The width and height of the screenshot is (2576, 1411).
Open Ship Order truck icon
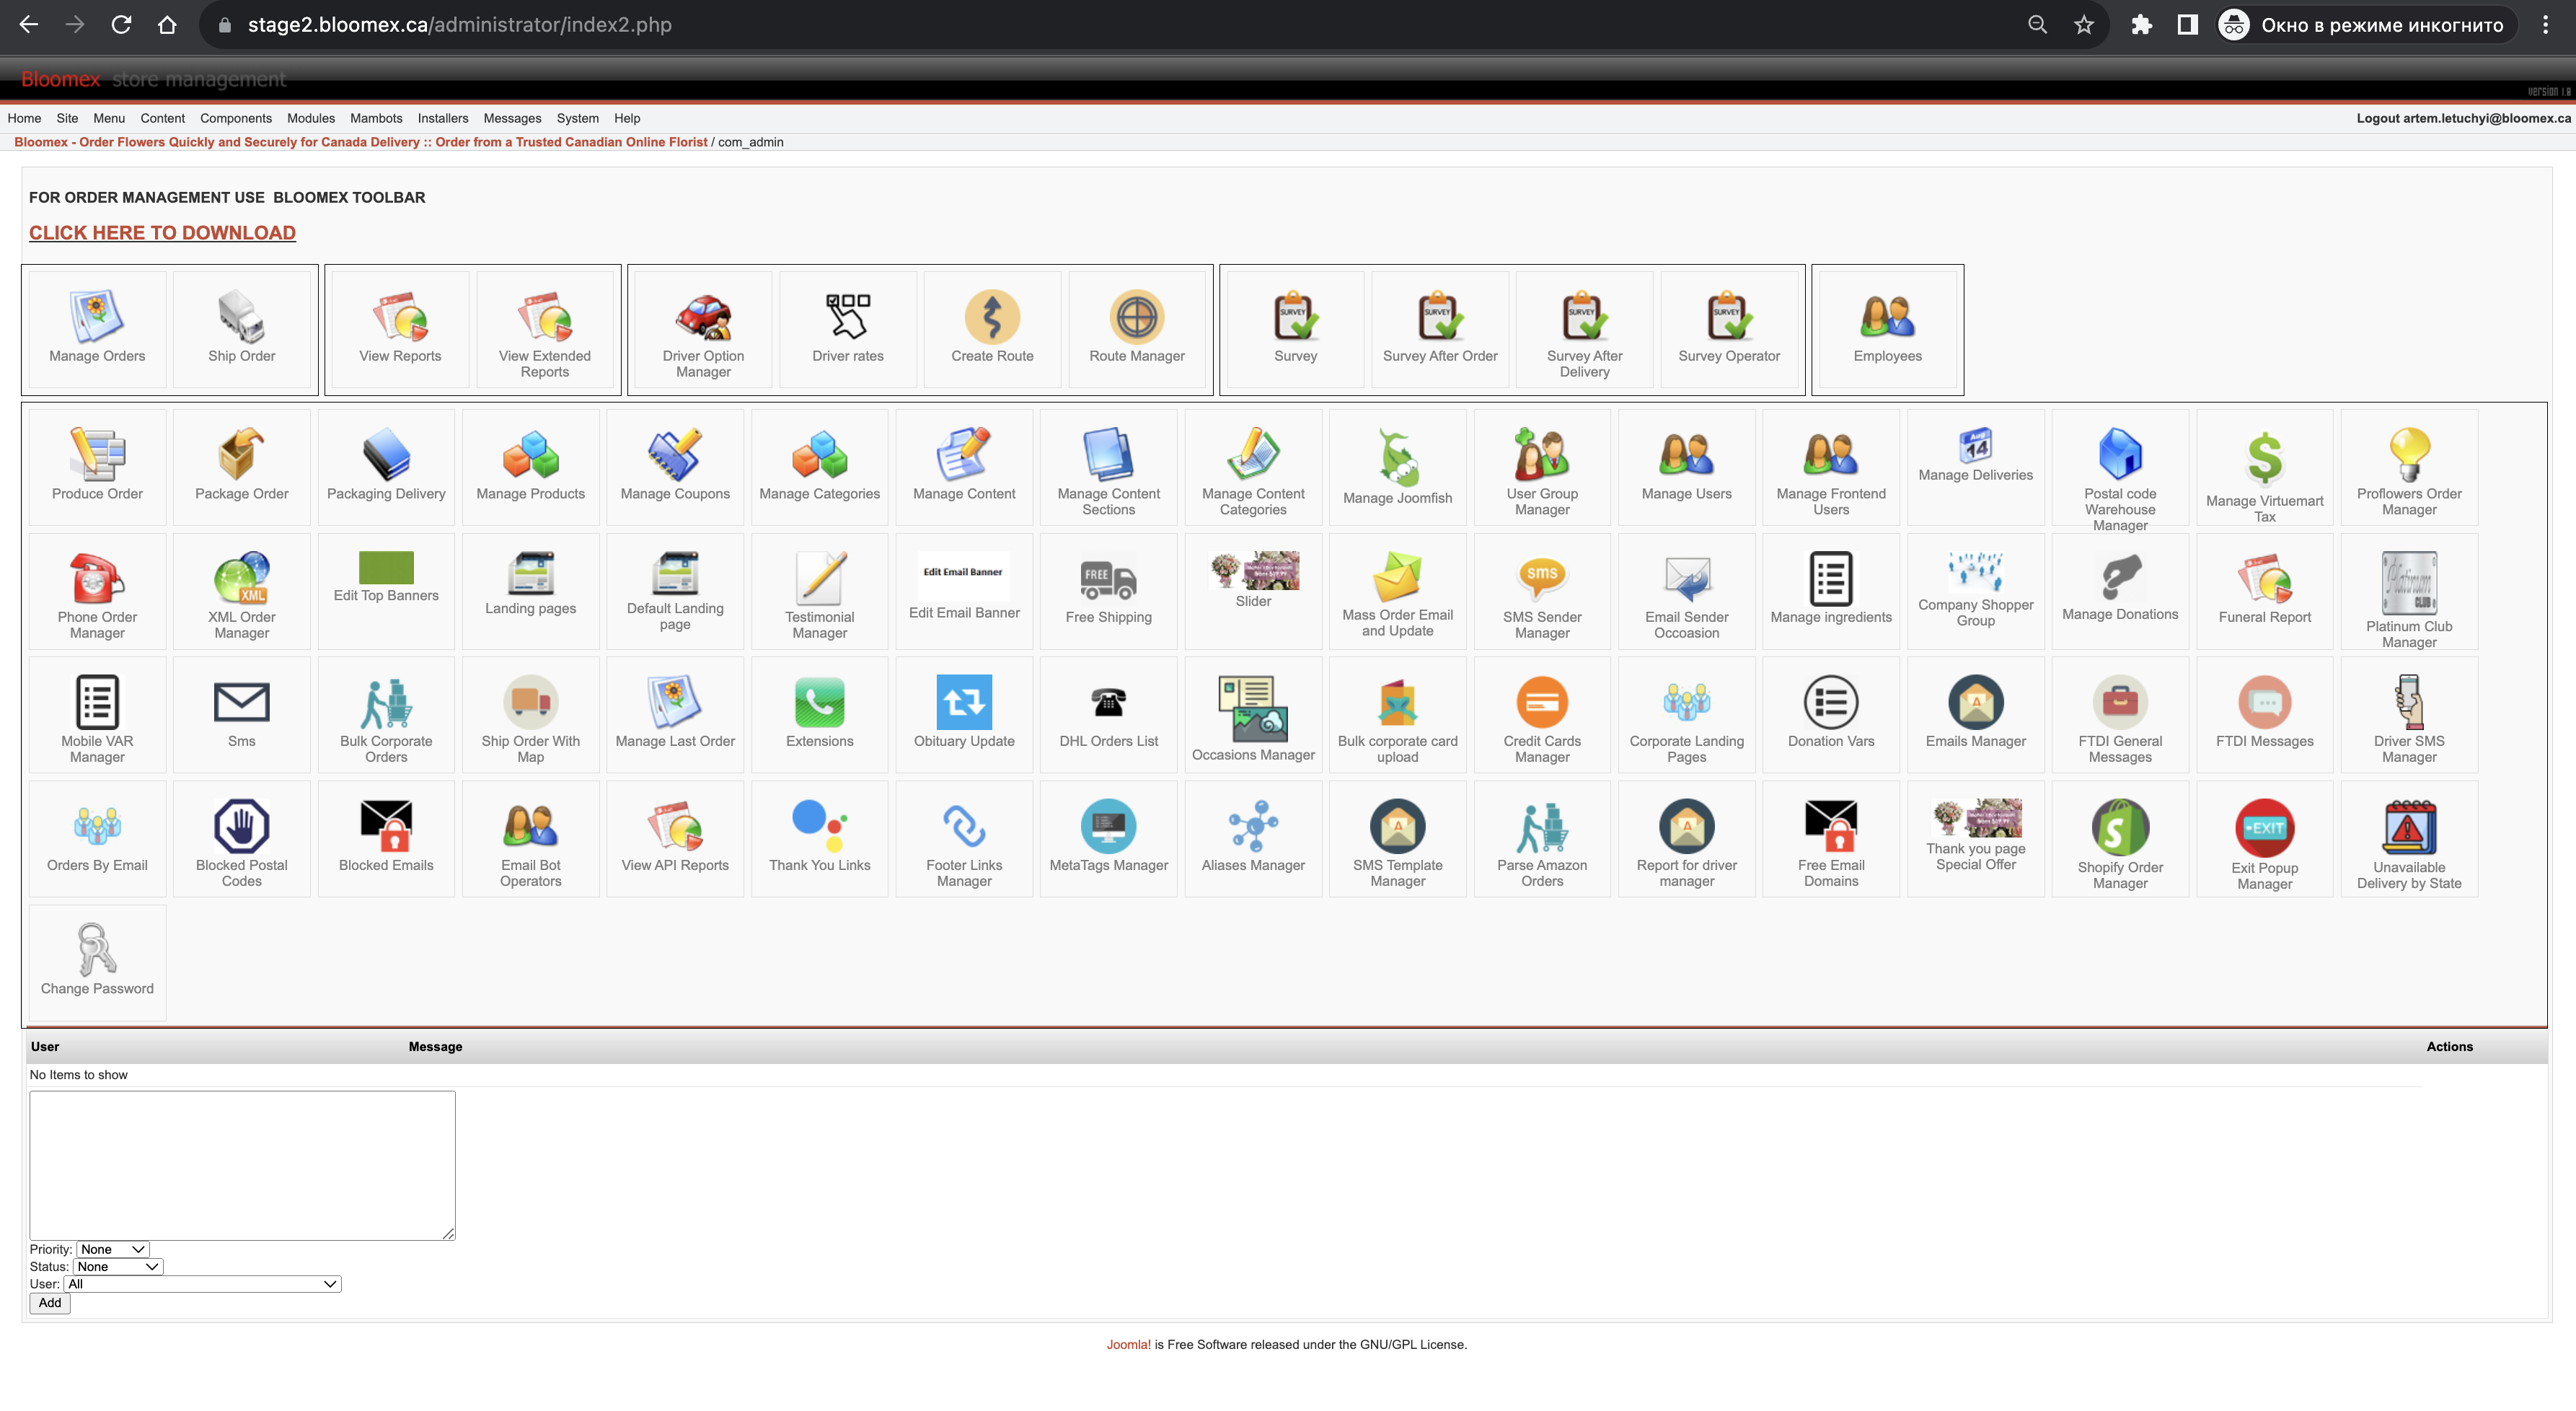tap(241, 316)
